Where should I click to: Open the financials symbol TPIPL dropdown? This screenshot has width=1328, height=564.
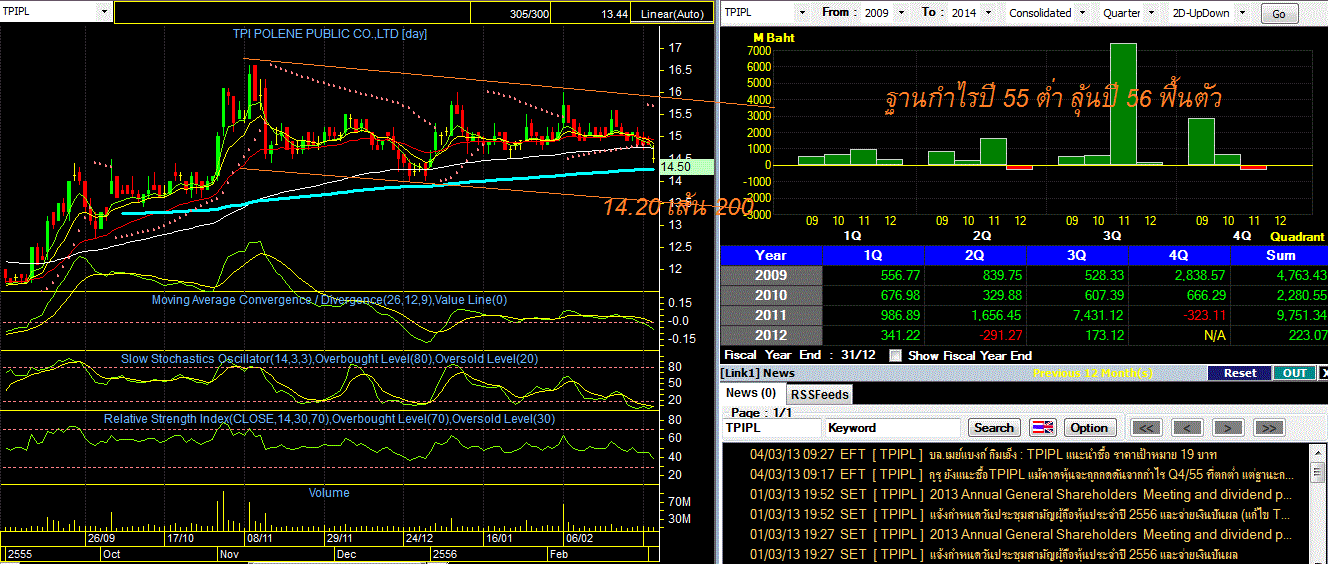pyautogui.click(x=800, y=13)
